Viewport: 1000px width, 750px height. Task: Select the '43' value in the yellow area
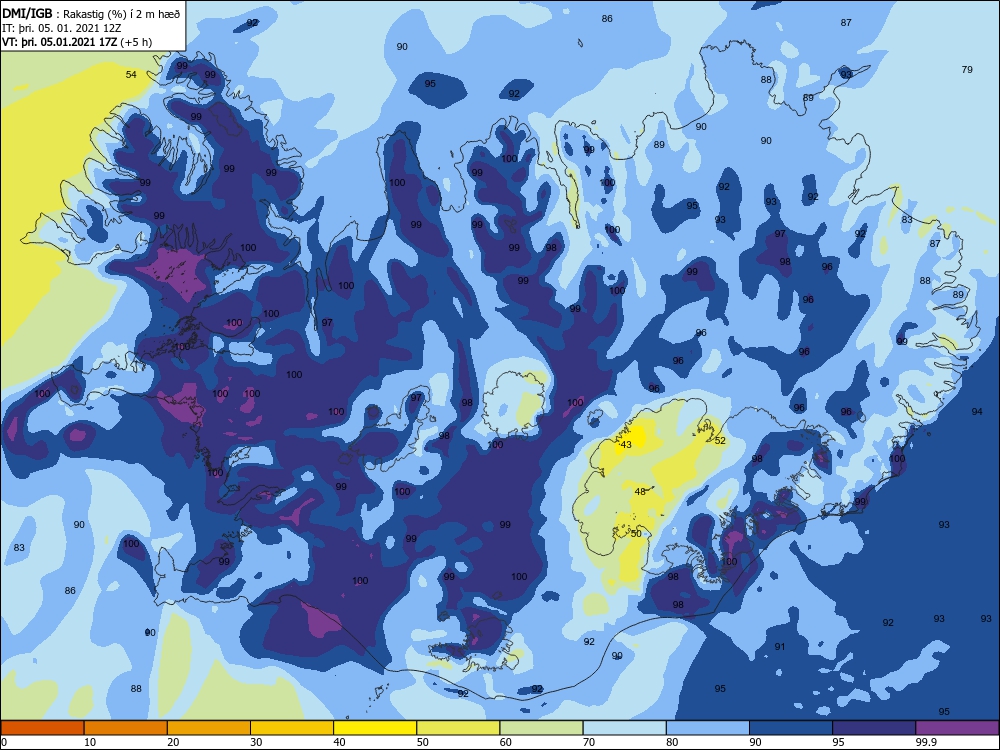pyautogui.click(x=626, y=445)
